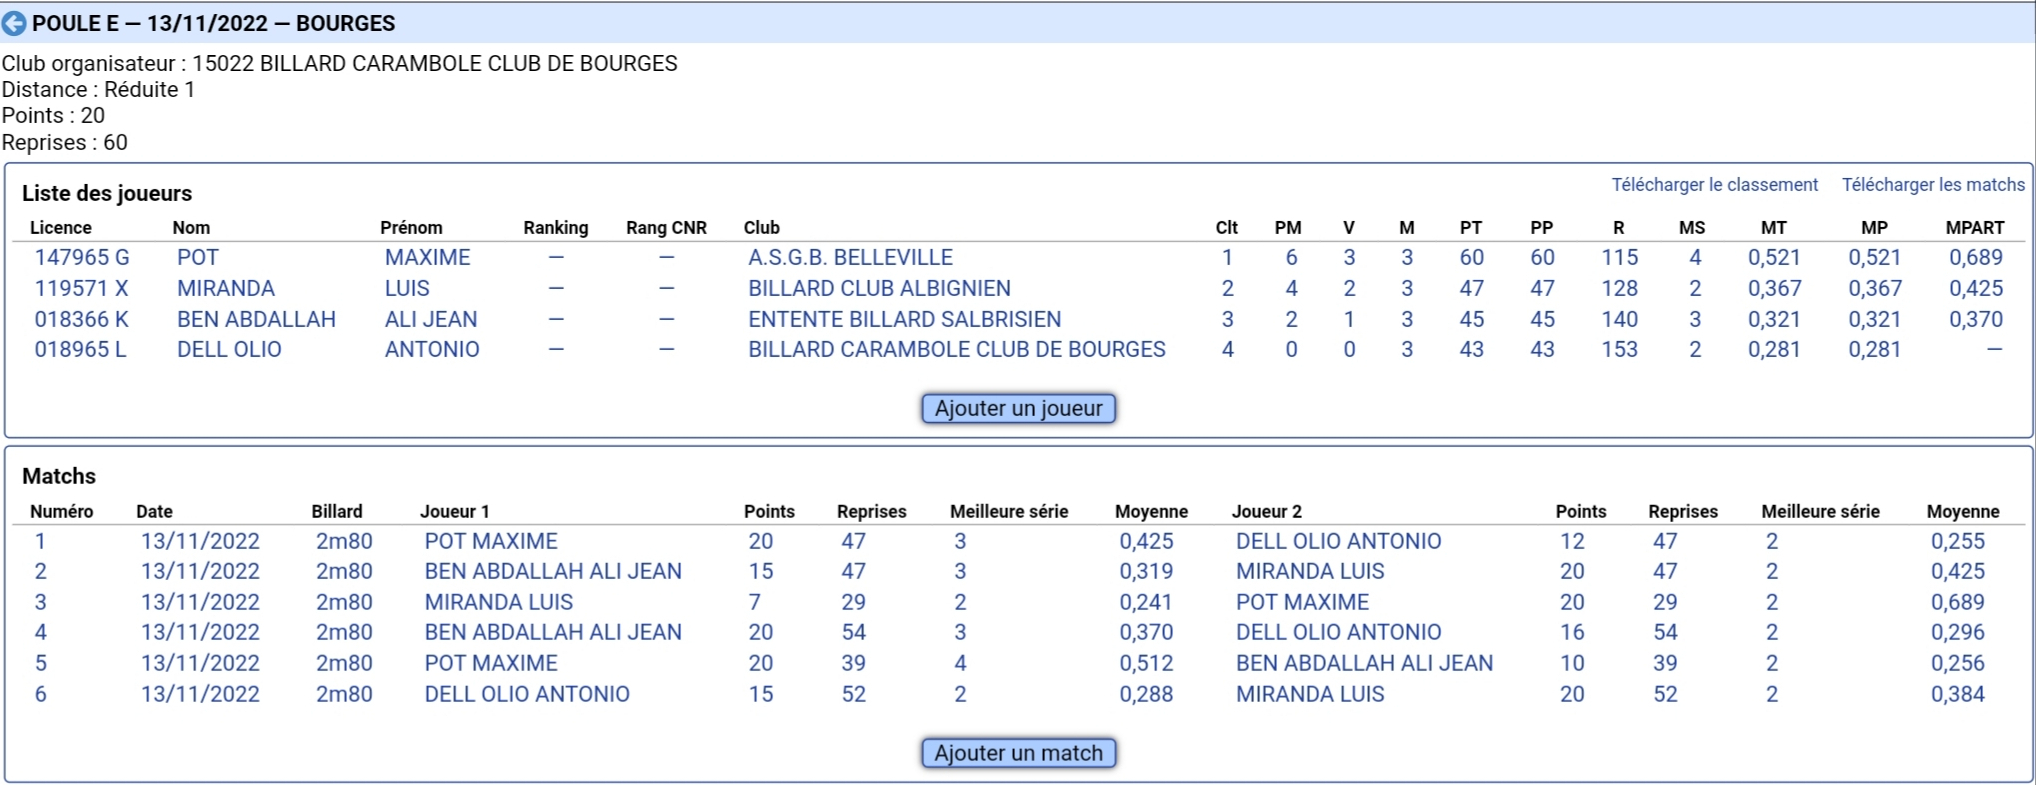Select licence 147965 G in players list
2036x785 pixels.
[82, 257]
